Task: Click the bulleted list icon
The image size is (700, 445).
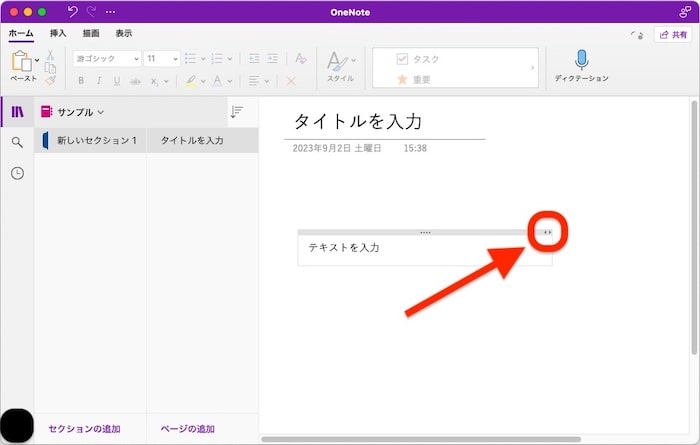Action: pos(191,58)
